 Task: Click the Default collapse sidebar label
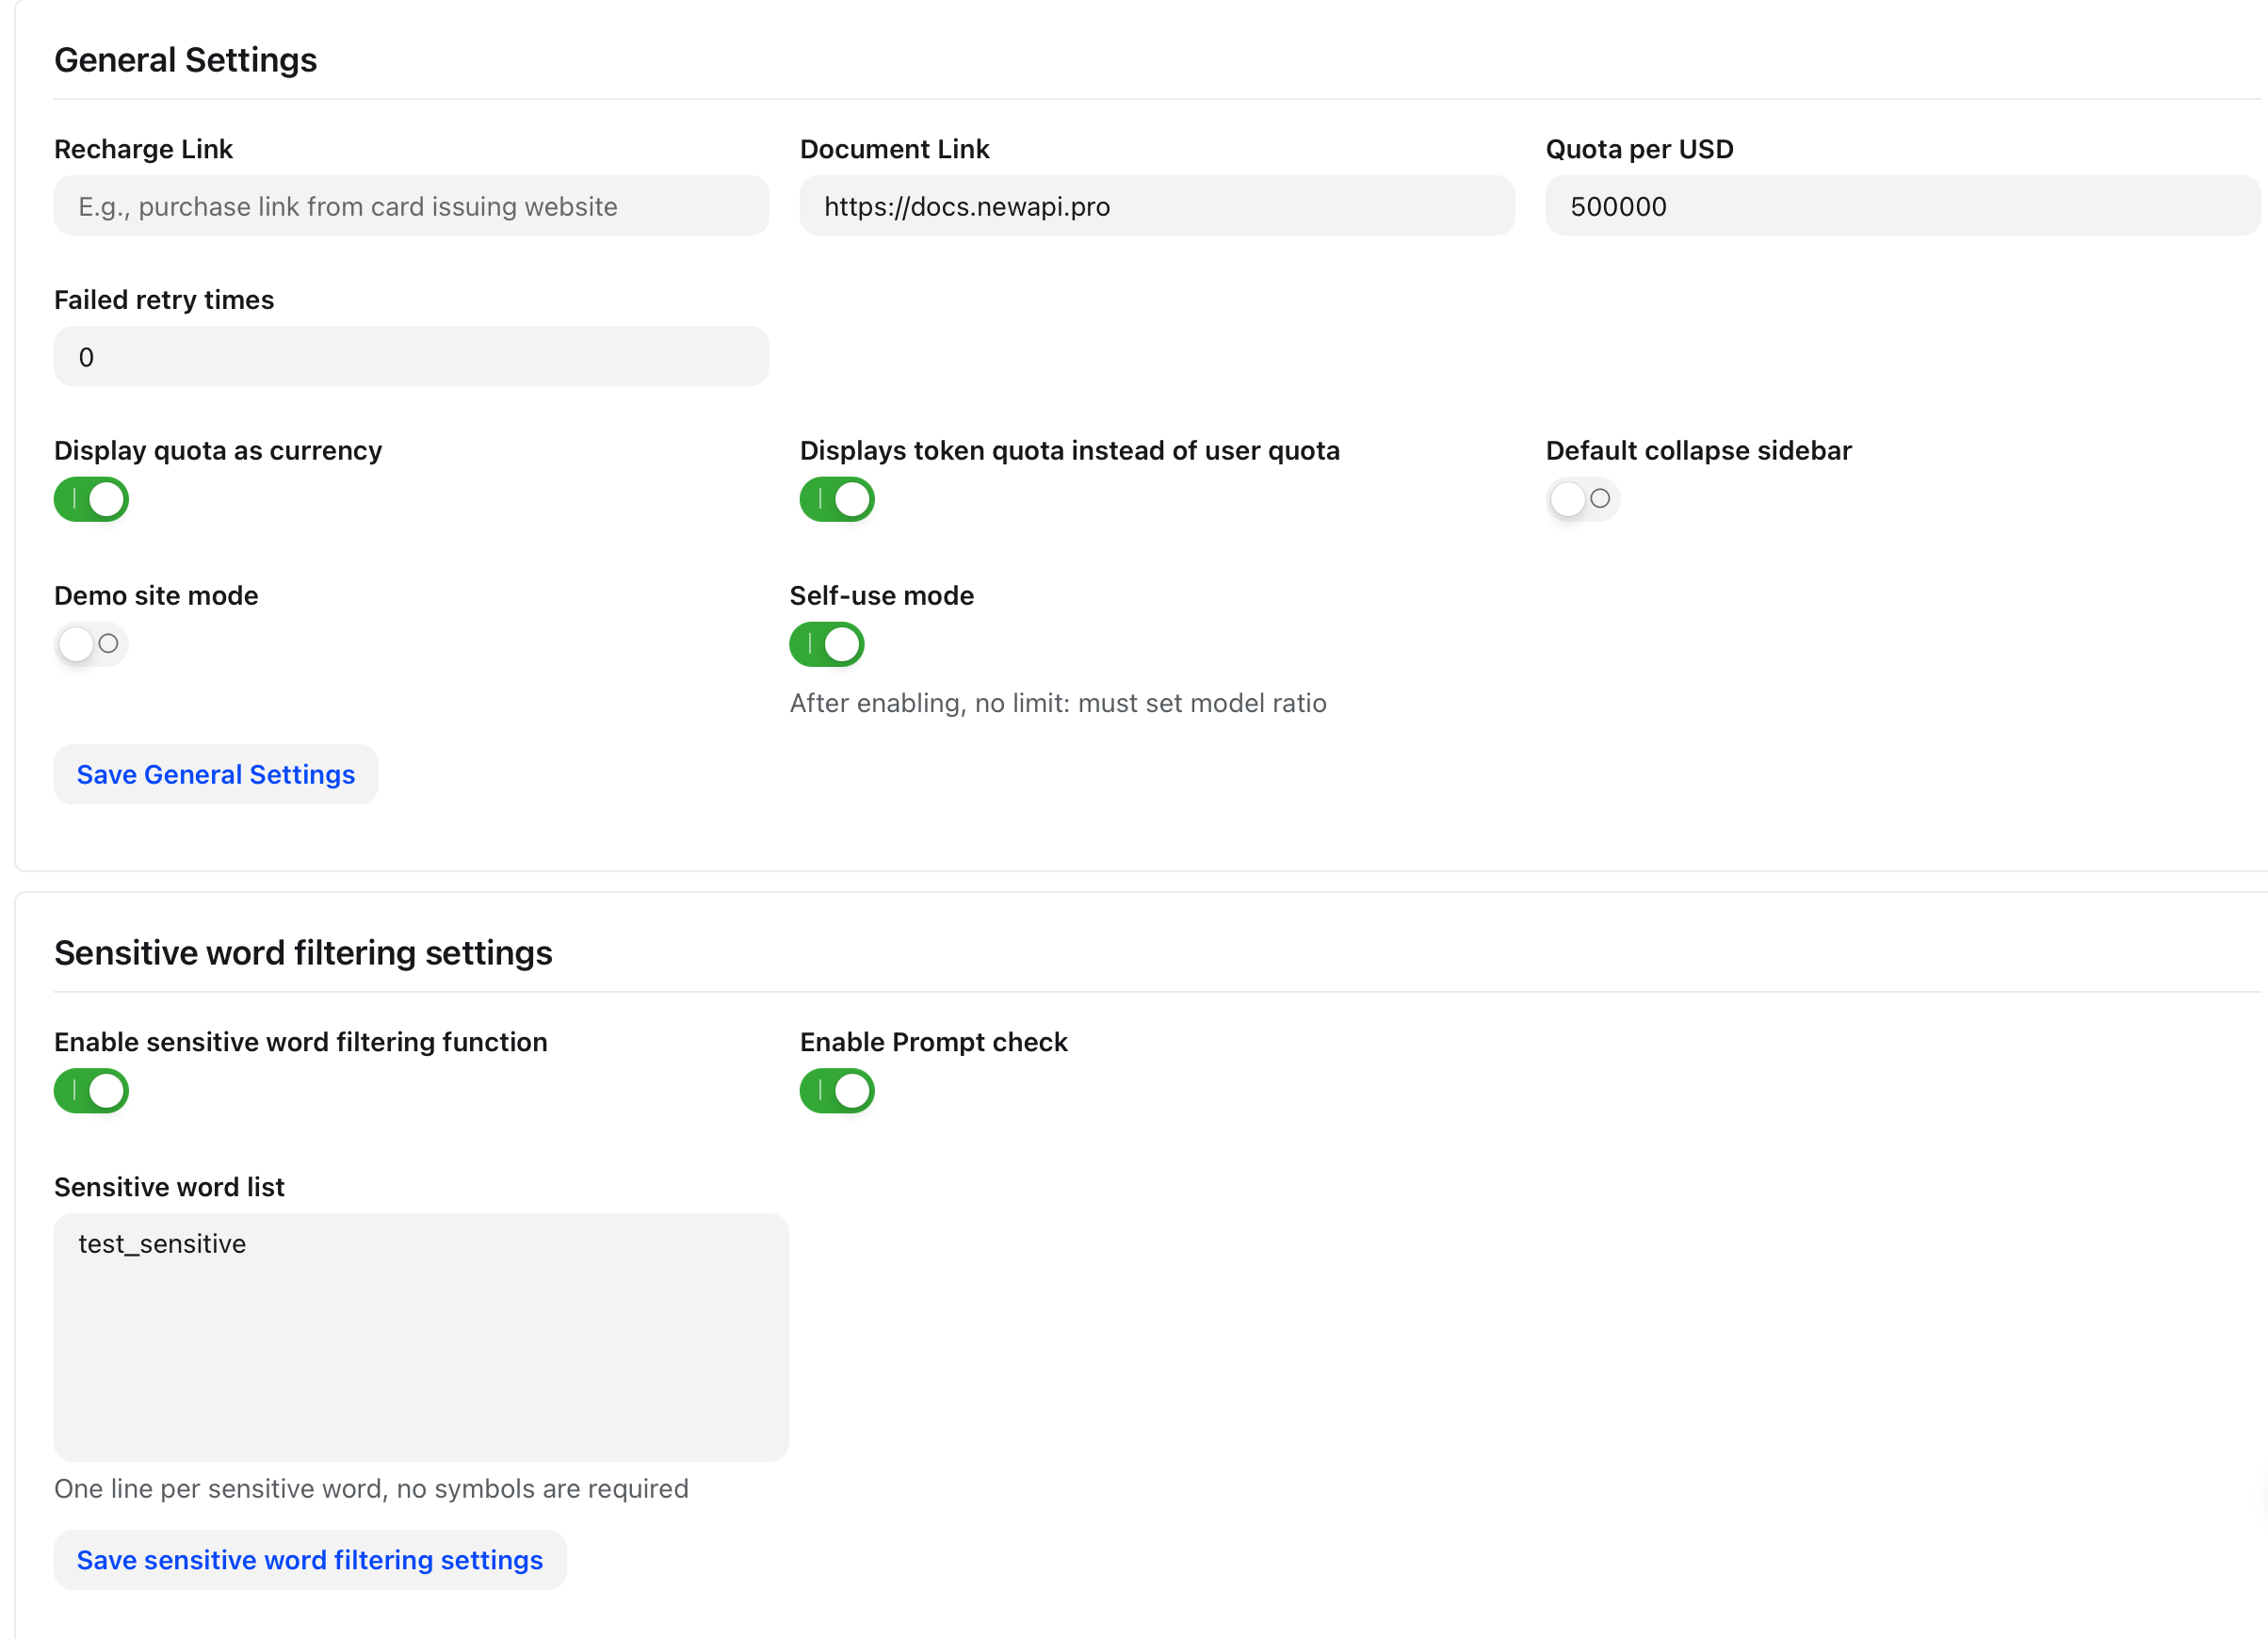pos(1699,451)
